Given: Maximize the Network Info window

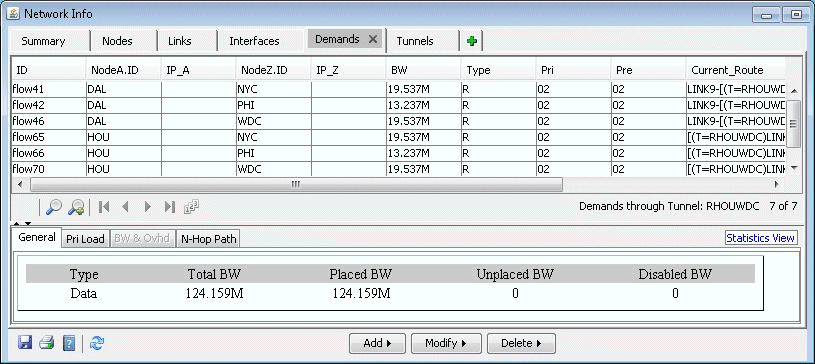Looking at the screenshot, I should coord(796,15).
